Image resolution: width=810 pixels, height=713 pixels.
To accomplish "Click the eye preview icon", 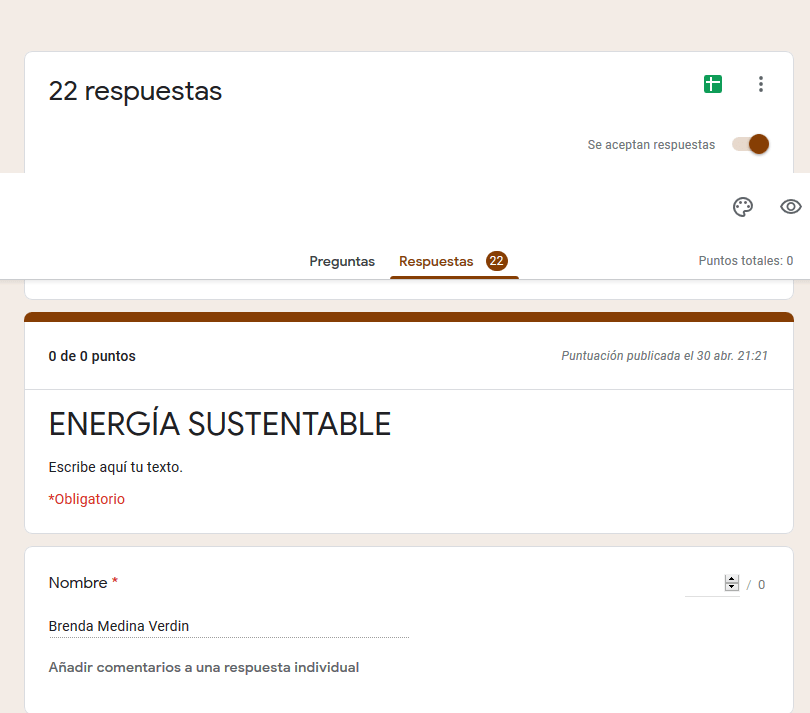I will pos(790,207).
